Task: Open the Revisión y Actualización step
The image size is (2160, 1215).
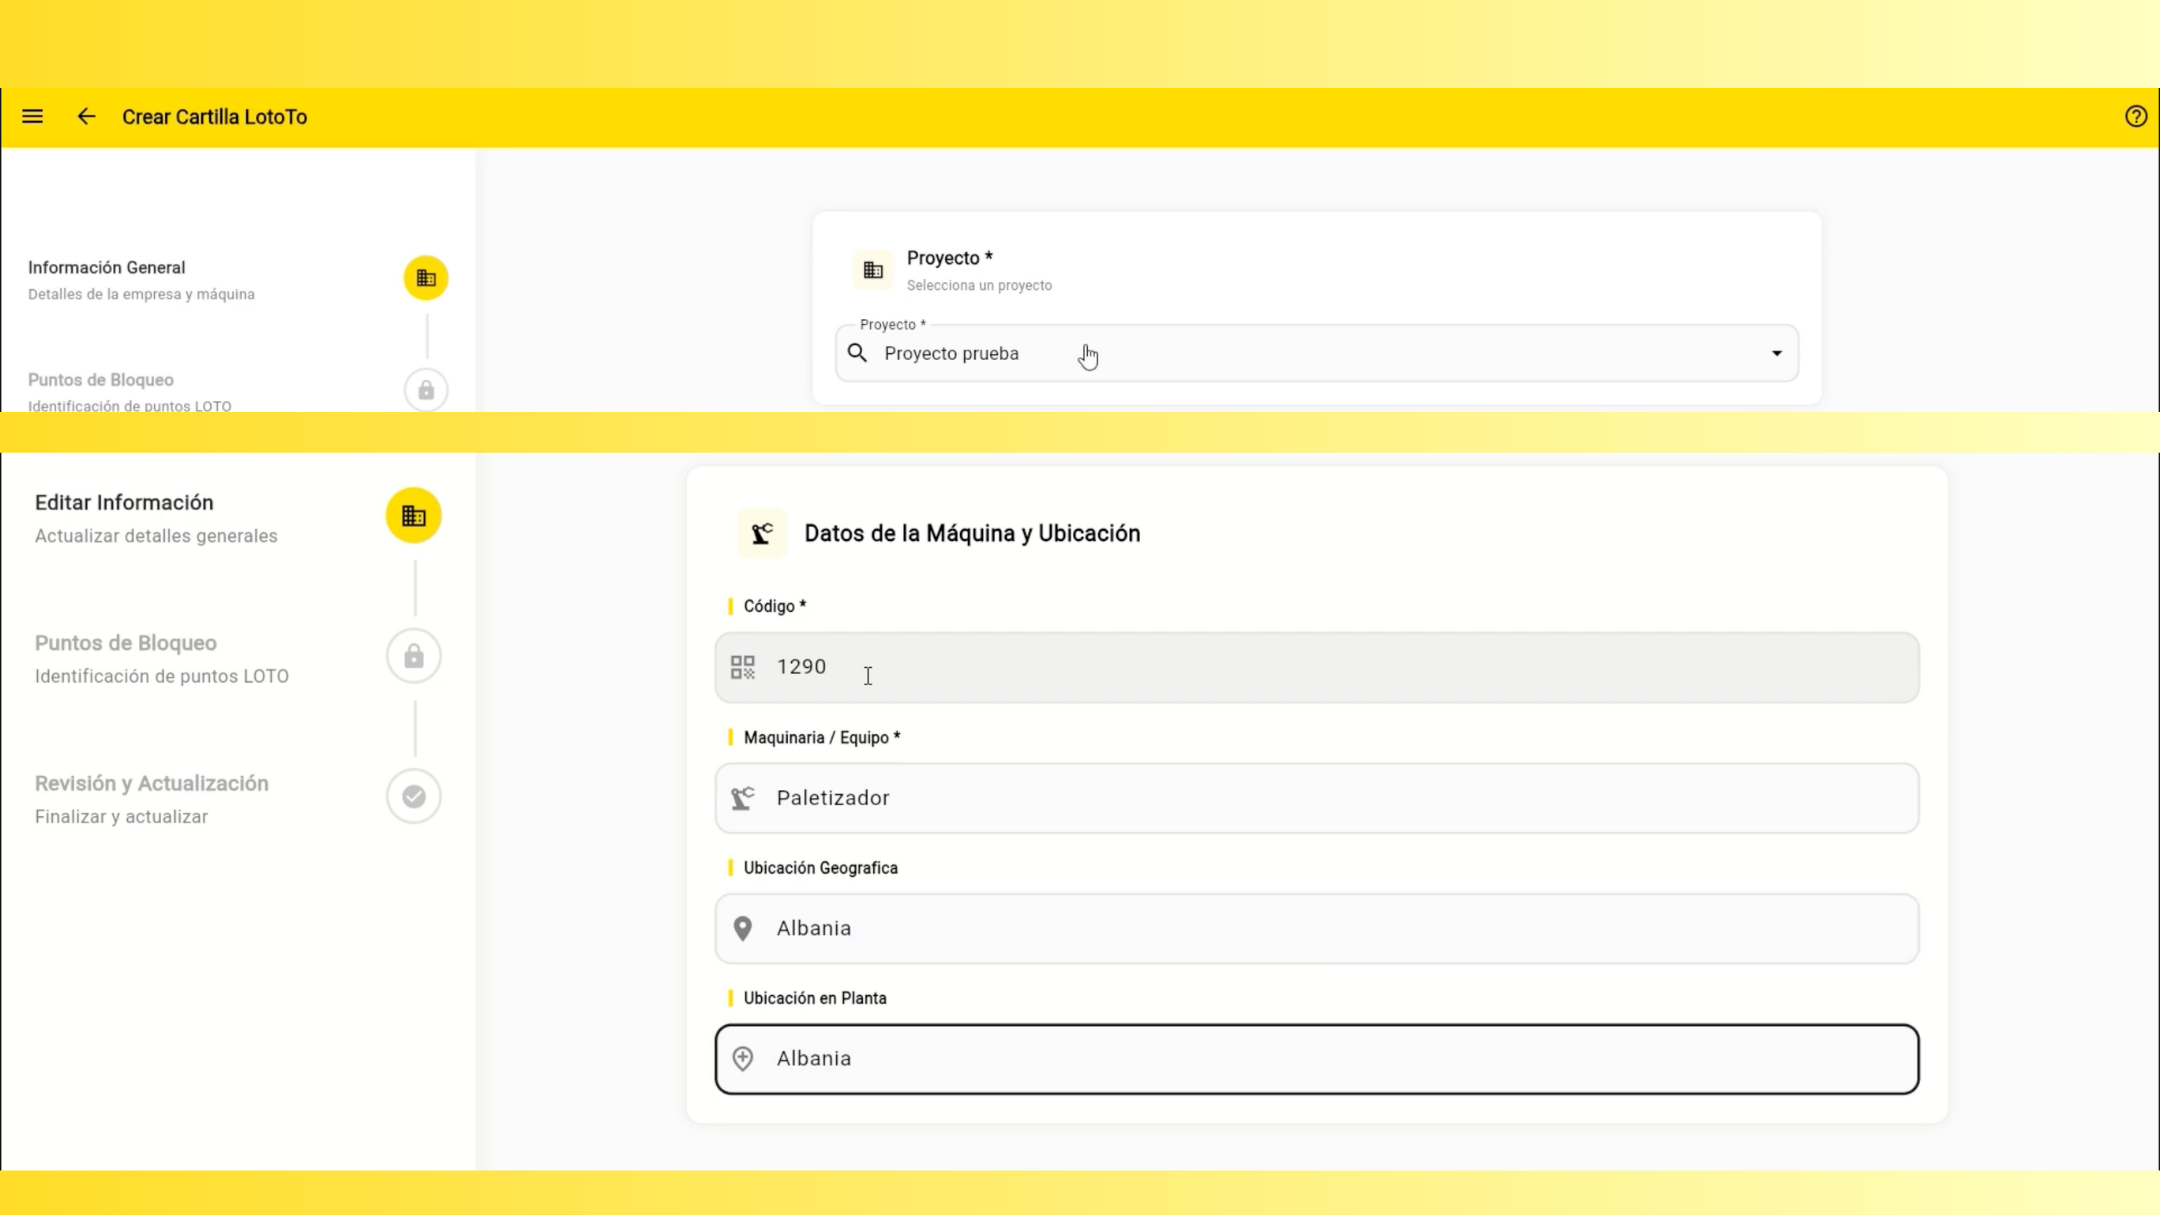Action: 238,797
